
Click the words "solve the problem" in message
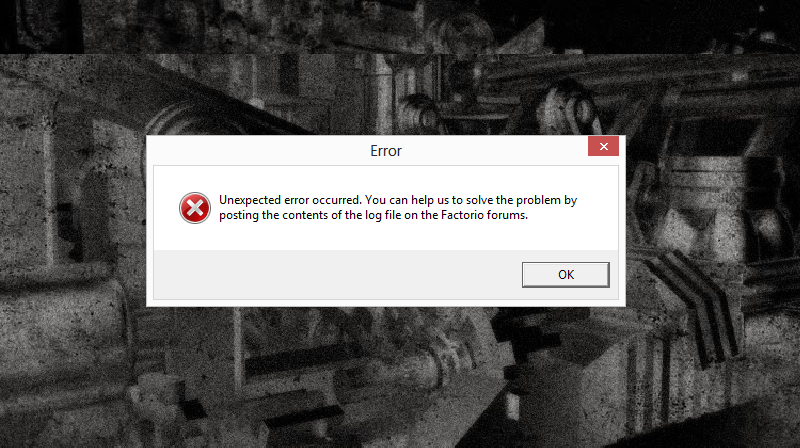(513, 200)
